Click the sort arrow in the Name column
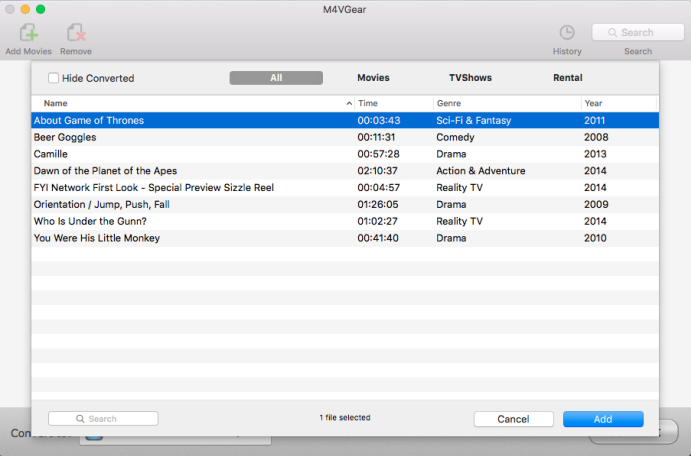The height and width of the screenshot is (456, 691). coord(349,104)
